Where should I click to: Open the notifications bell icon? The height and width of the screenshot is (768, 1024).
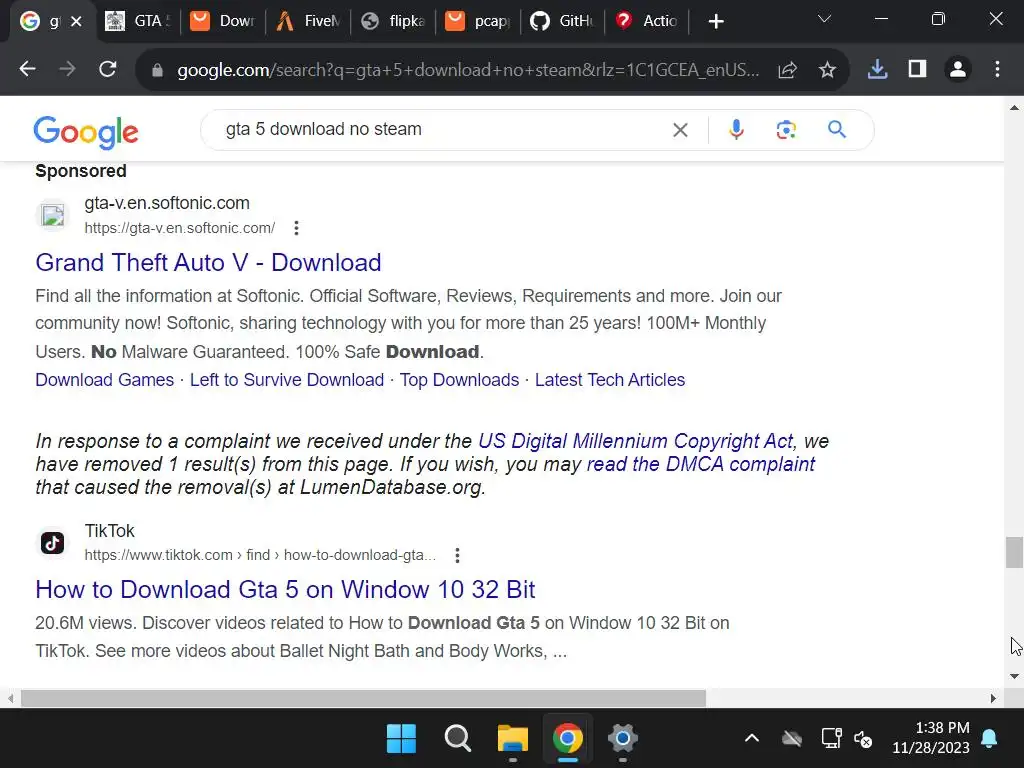[x=989, y=739]
